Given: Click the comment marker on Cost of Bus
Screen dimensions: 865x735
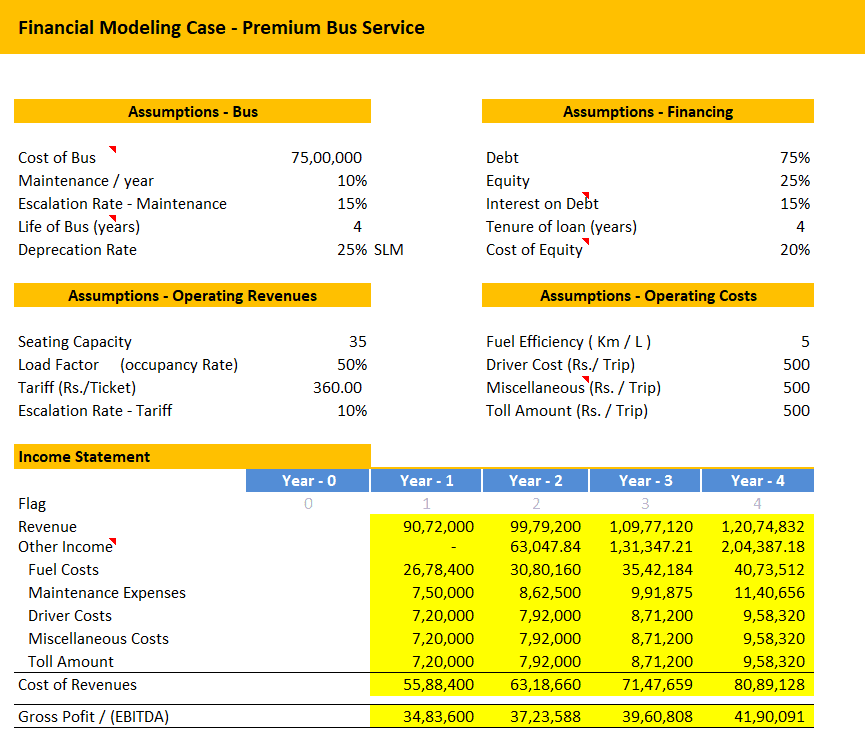Looking at the screenshot, I should tap(113, 150).
